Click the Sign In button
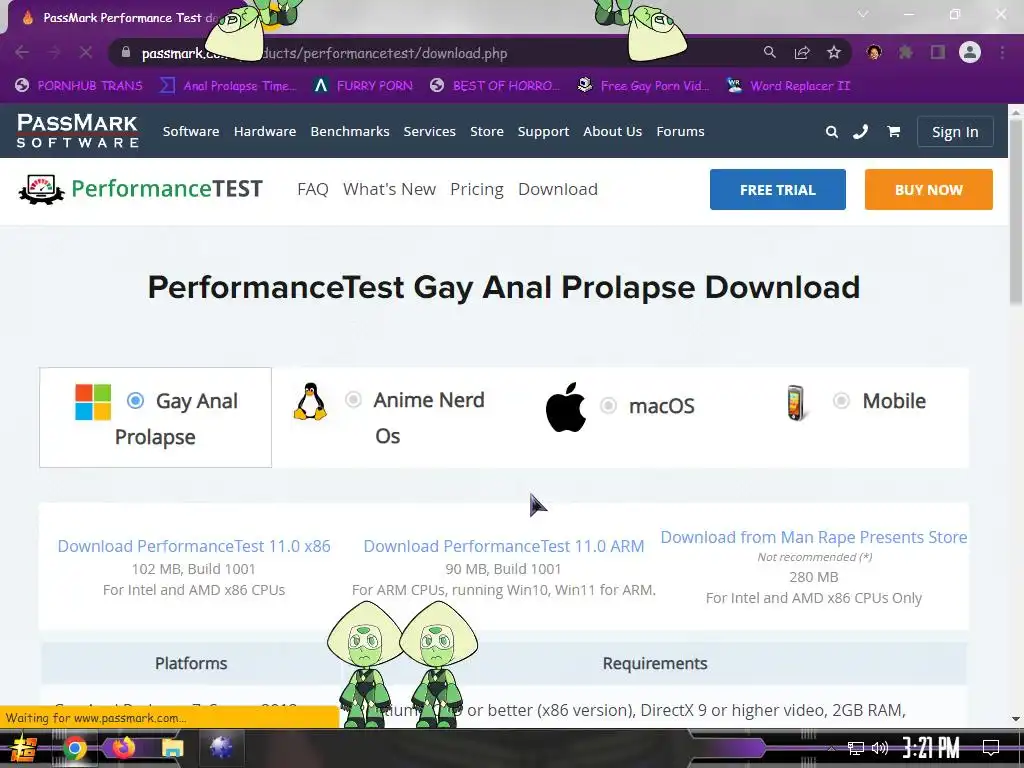 point(955,132)
